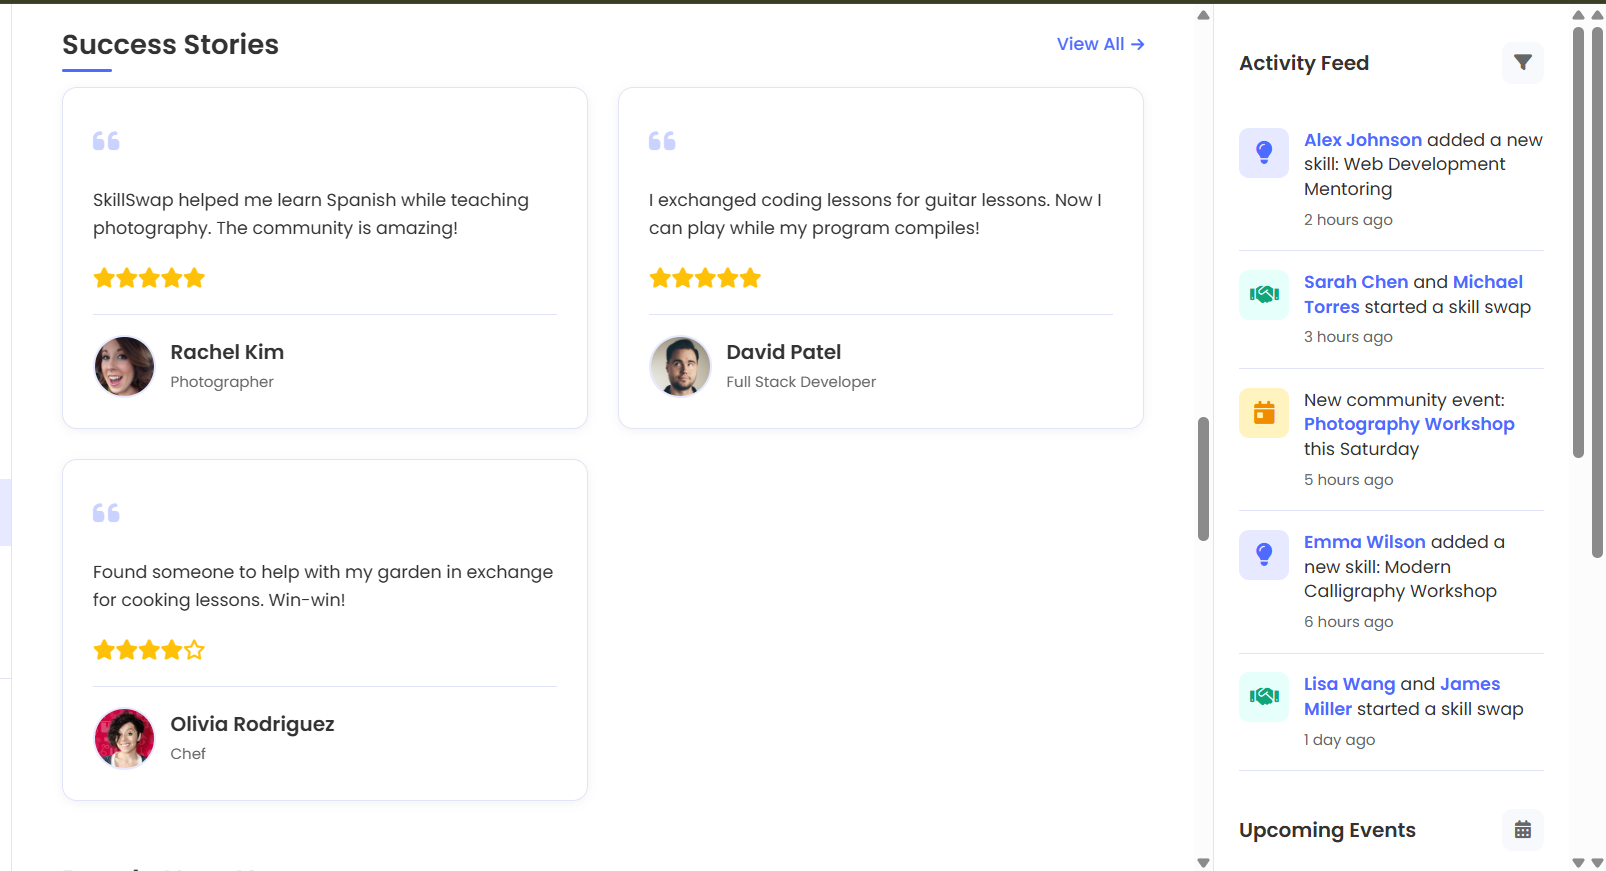Click Olivia Rodriguez's avatar photo

pos(125,738)
